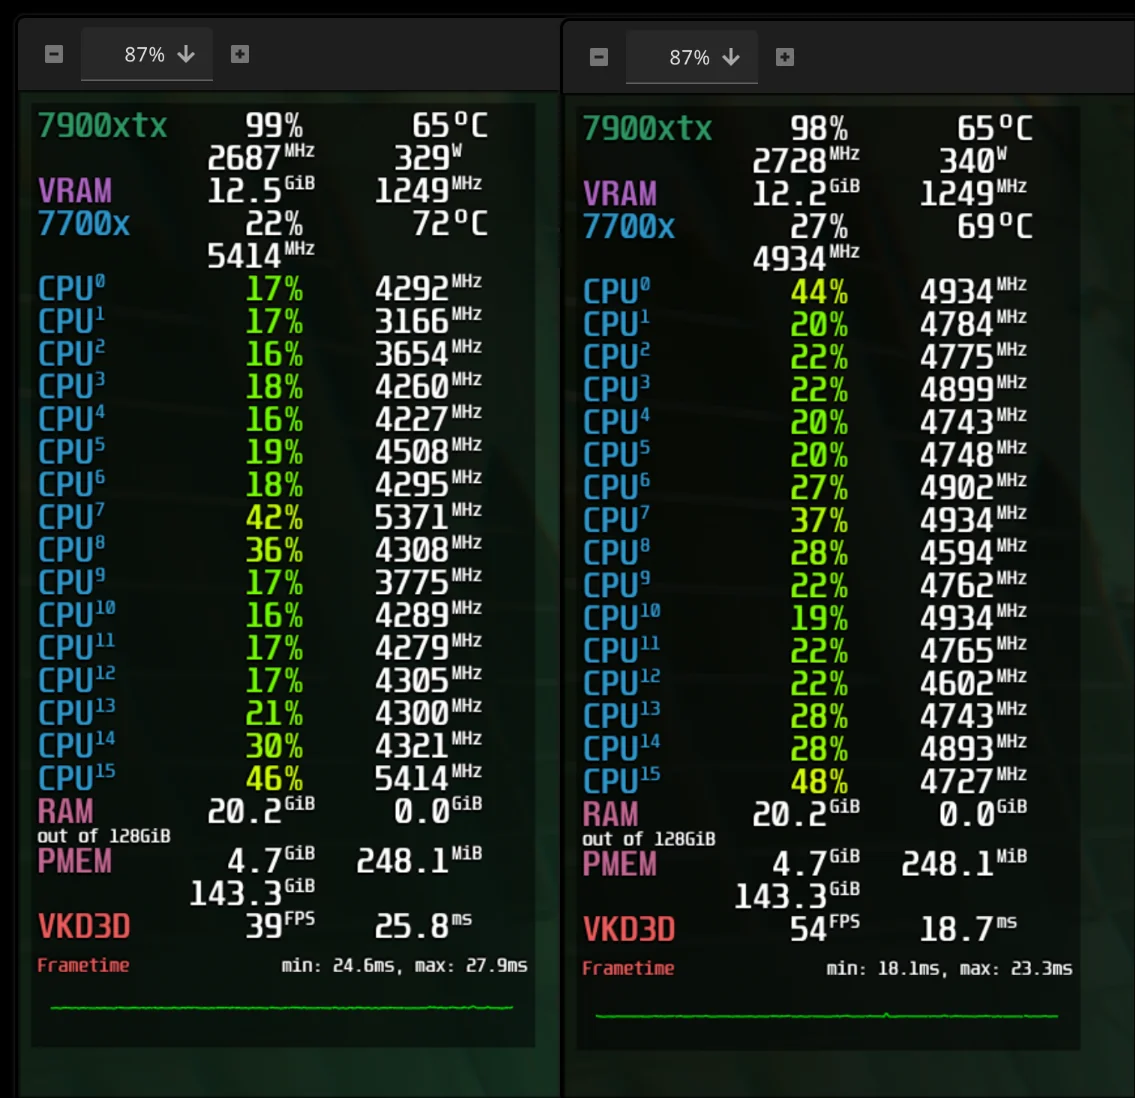Viewport: 1135px width, 1098px height.
Task: Click the left frametime graph line
Action: click(x=282, y=1007)
